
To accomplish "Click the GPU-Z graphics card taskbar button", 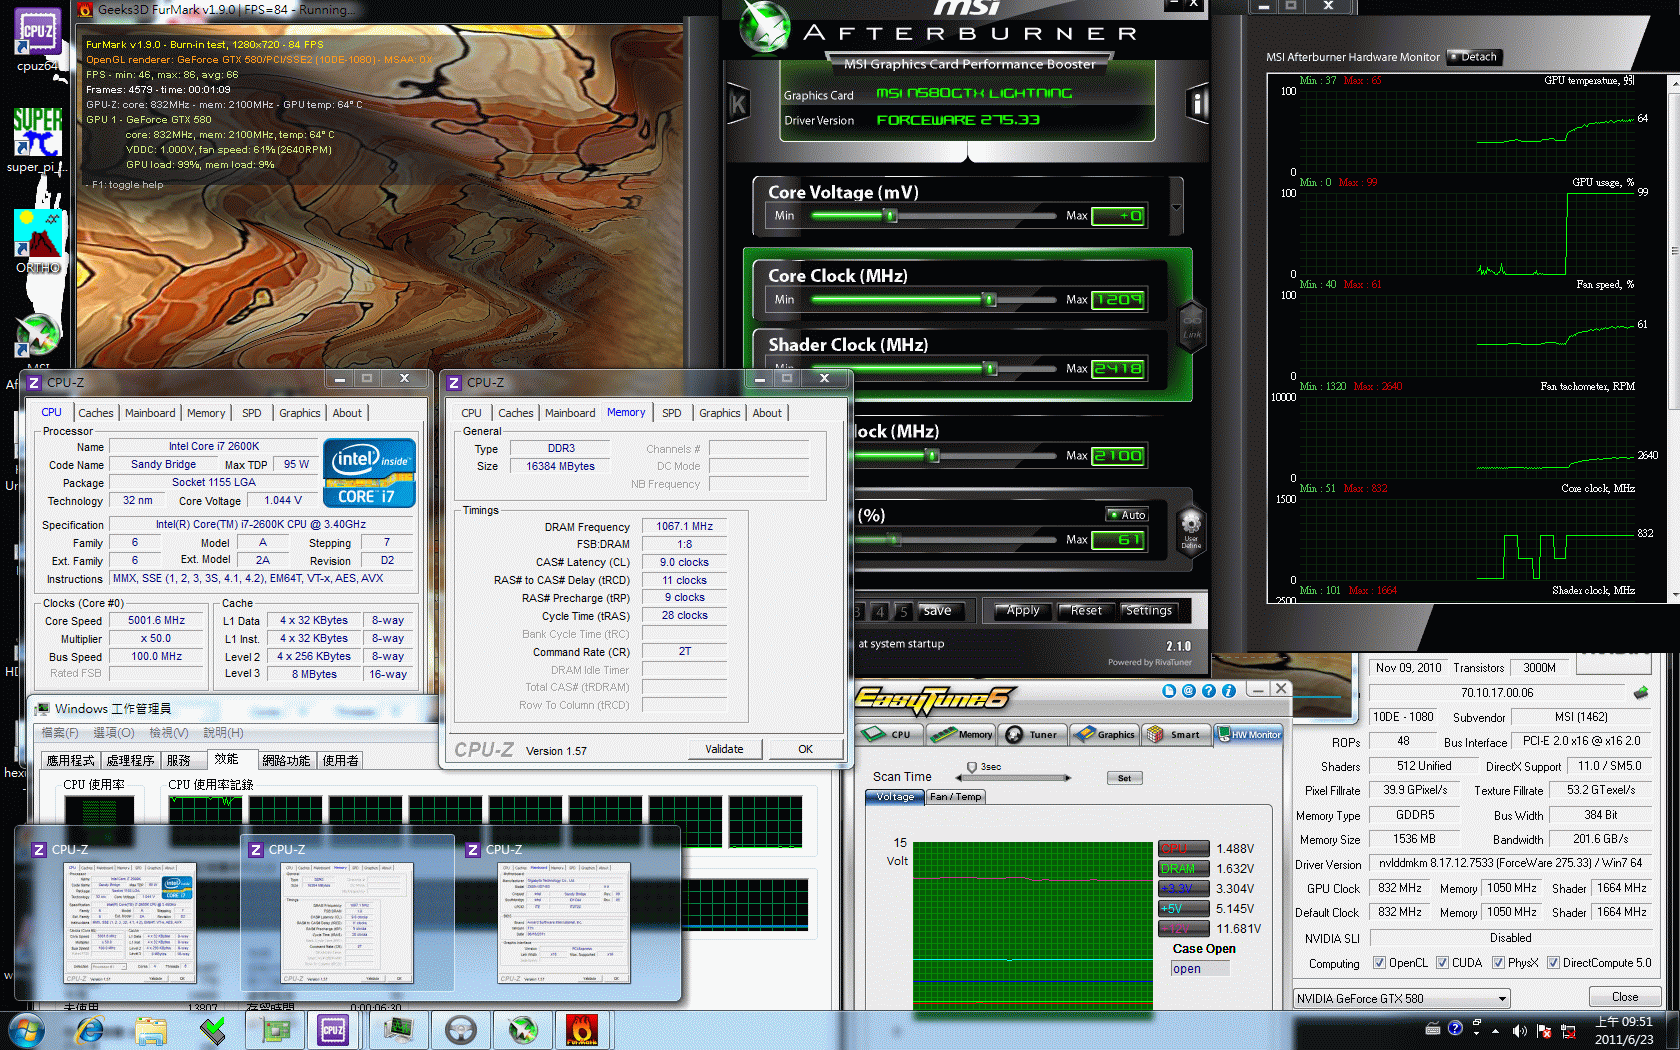I will coord(275,1030).
